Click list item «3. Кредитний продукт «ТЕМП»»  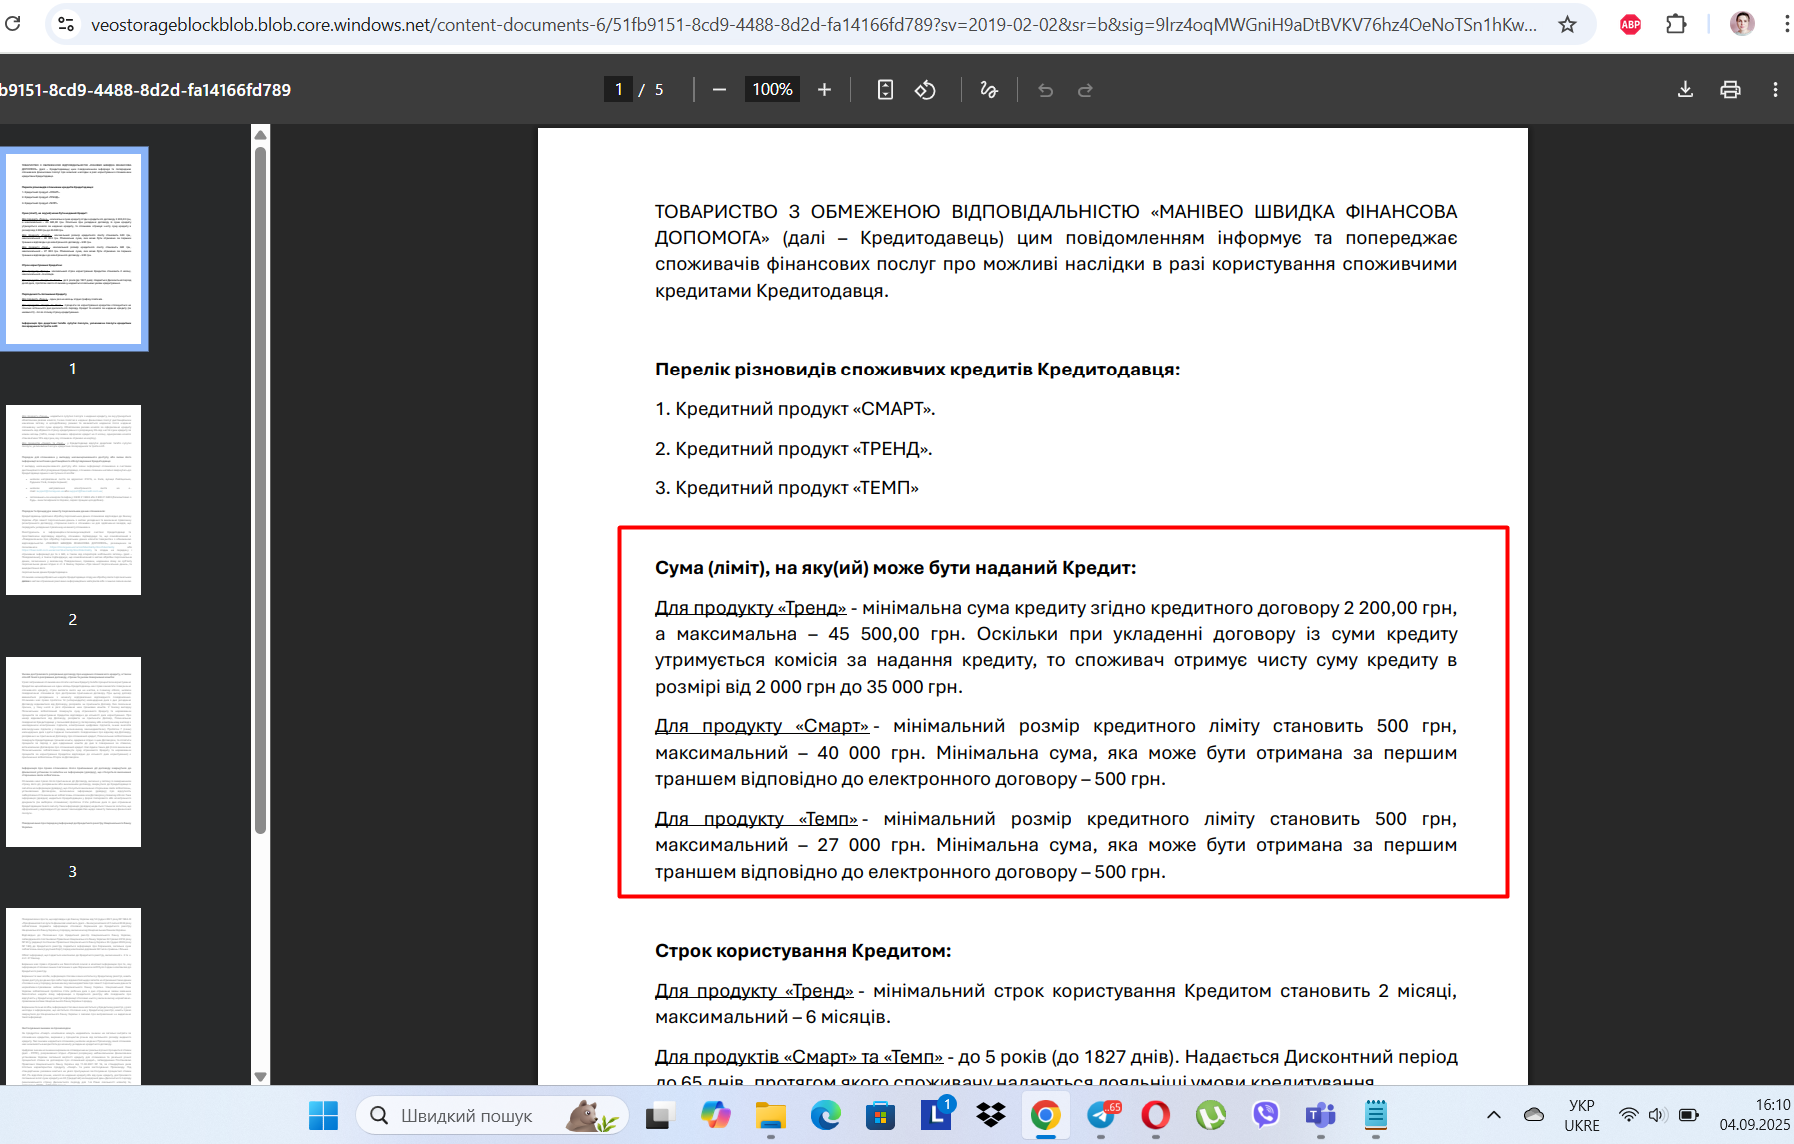786,488
